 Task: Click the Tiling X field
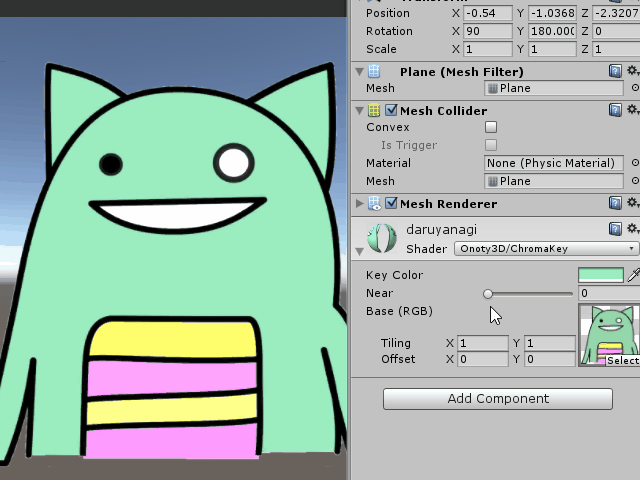(483, 343)
